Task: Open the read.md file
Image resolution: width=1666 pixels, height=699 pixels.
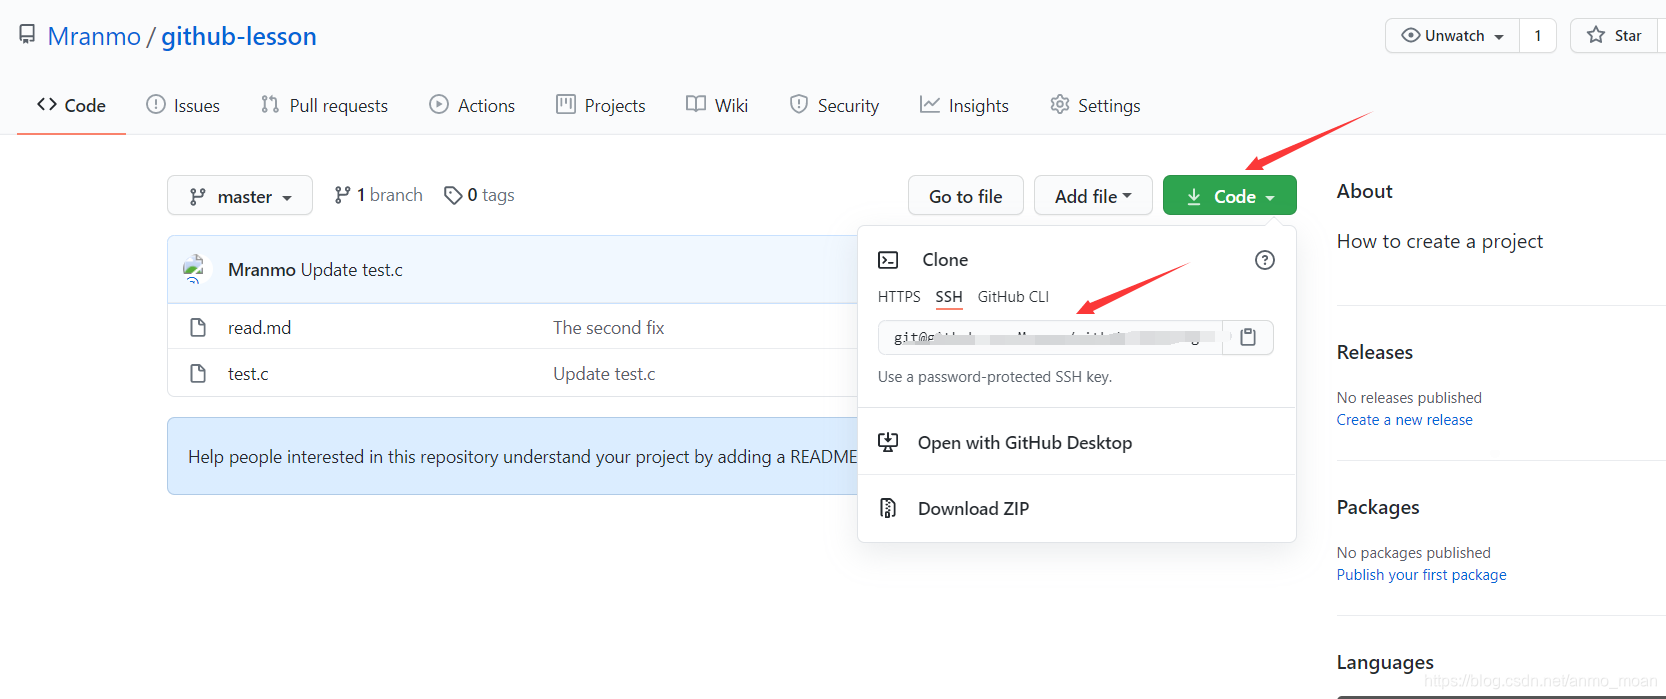Action: tap(259, 328)
